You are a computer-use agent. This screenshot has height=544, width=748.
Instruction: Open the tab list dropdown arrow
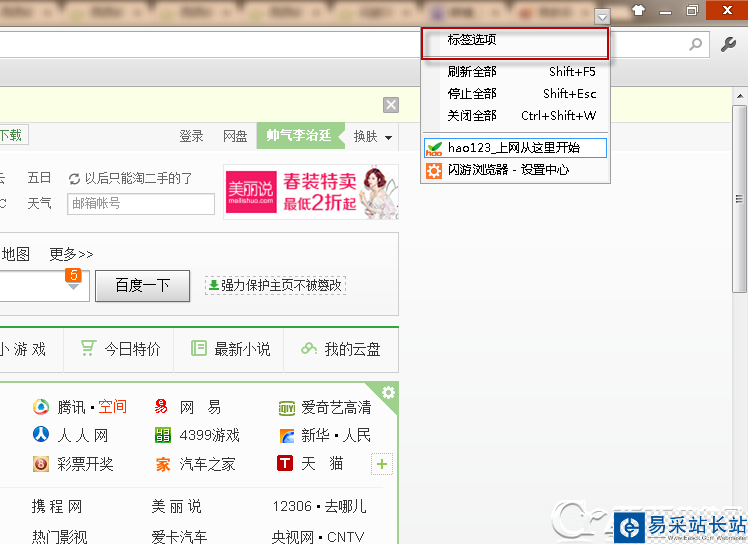(x=602, y=17)
